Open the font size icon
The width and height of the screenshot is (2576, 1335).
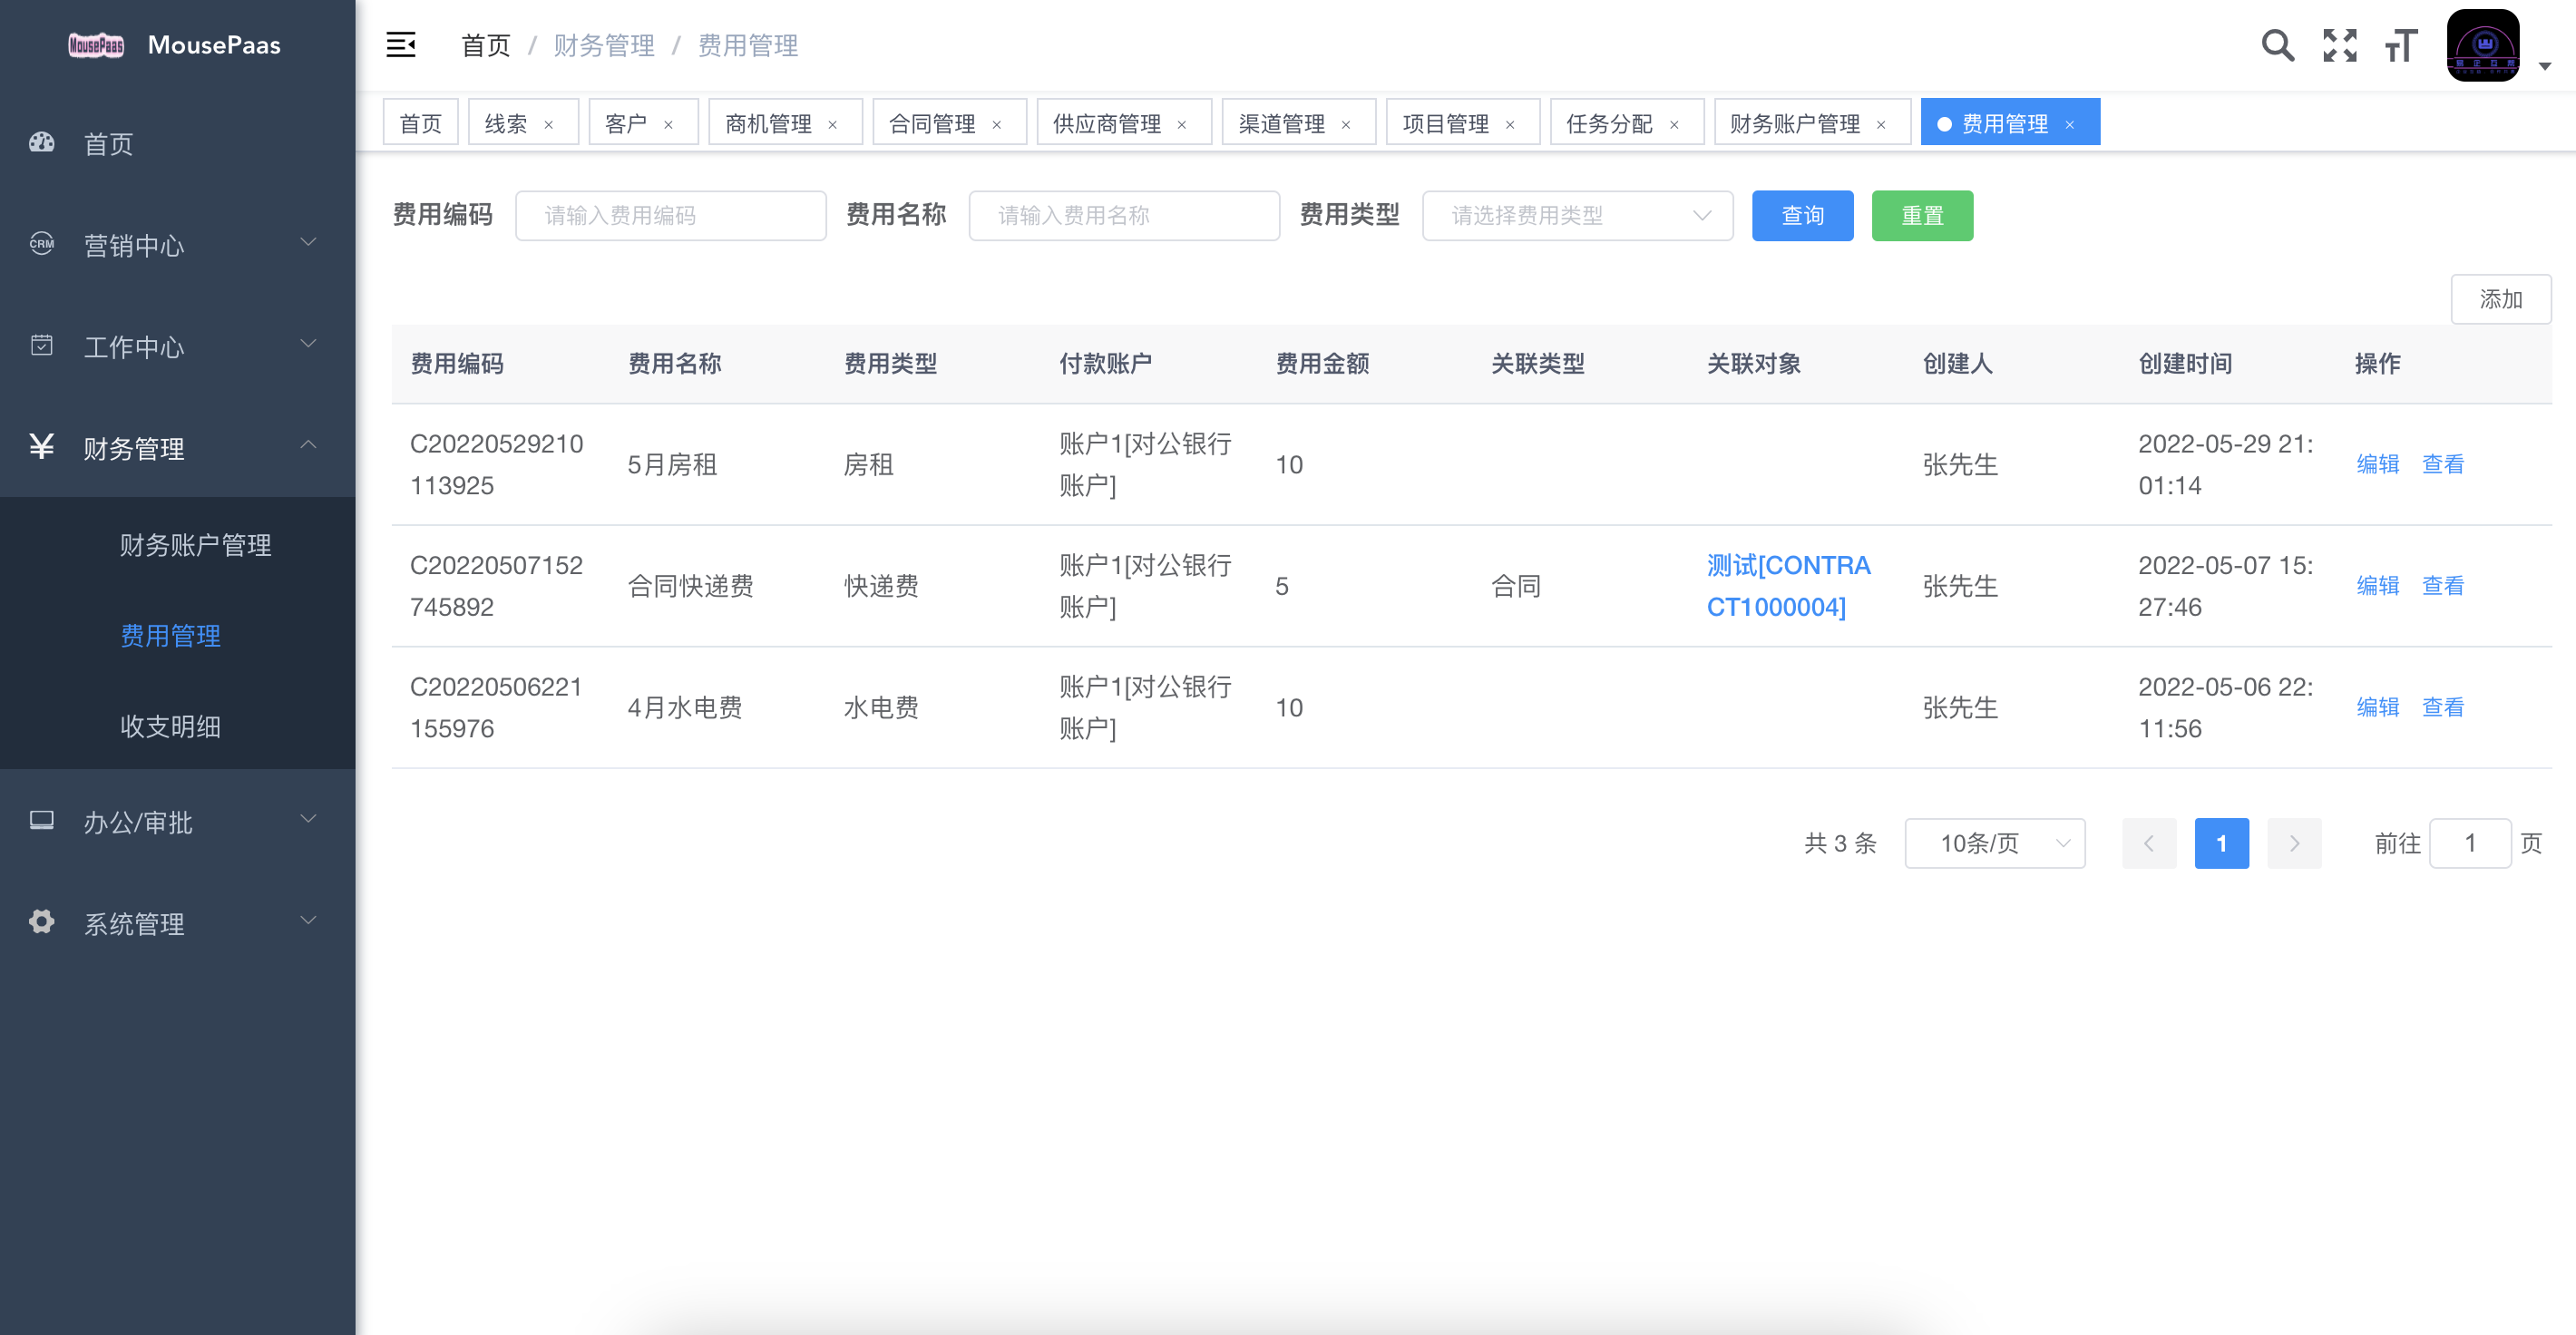(x=2401, y=45)
